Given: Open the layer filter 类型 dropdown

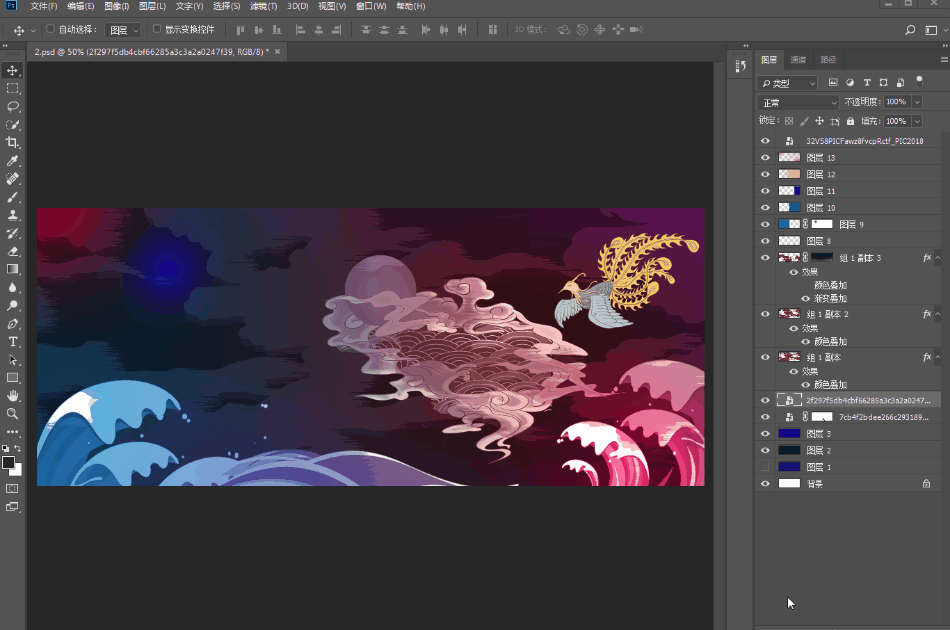Looking at the screenshot, I should (787, 83).
